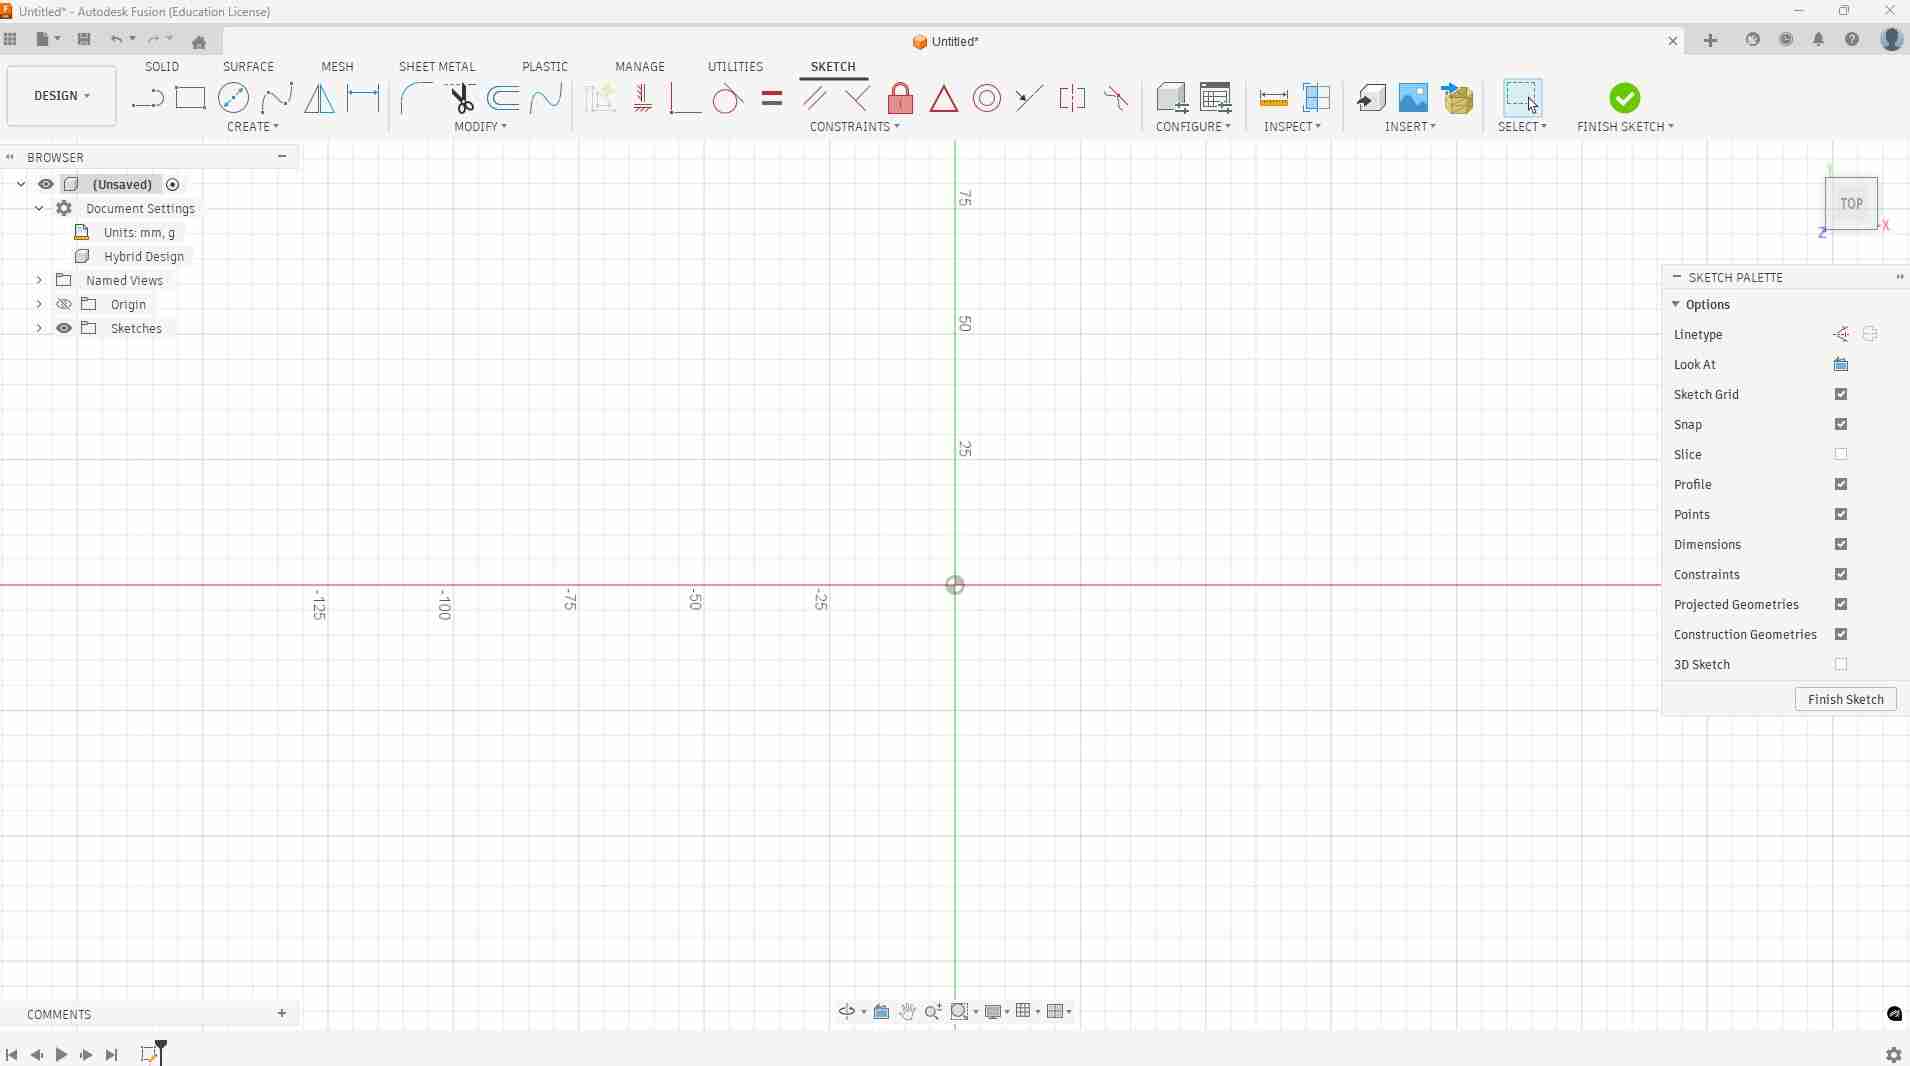Image resolution: width=1910 pixels, height=1066 pixels.
Task: Click the Fix/Unfix lock constraint icon
Action: (900, 98)
